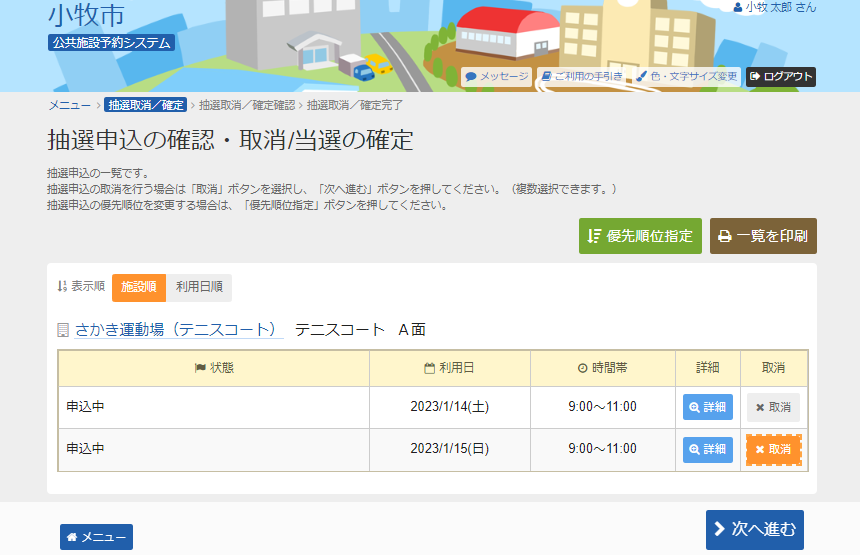Click the 小牧市 site title
Viewport: 860px width, 555px height.
(x=86, y=15)
